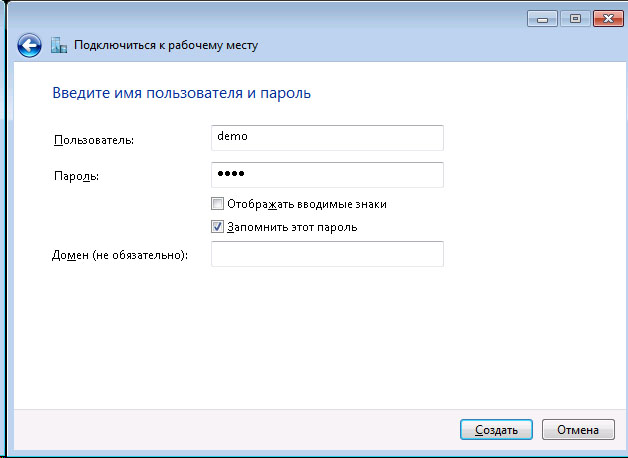Uncheck the Запомнить этот пароль checkbox

point(218,227)
